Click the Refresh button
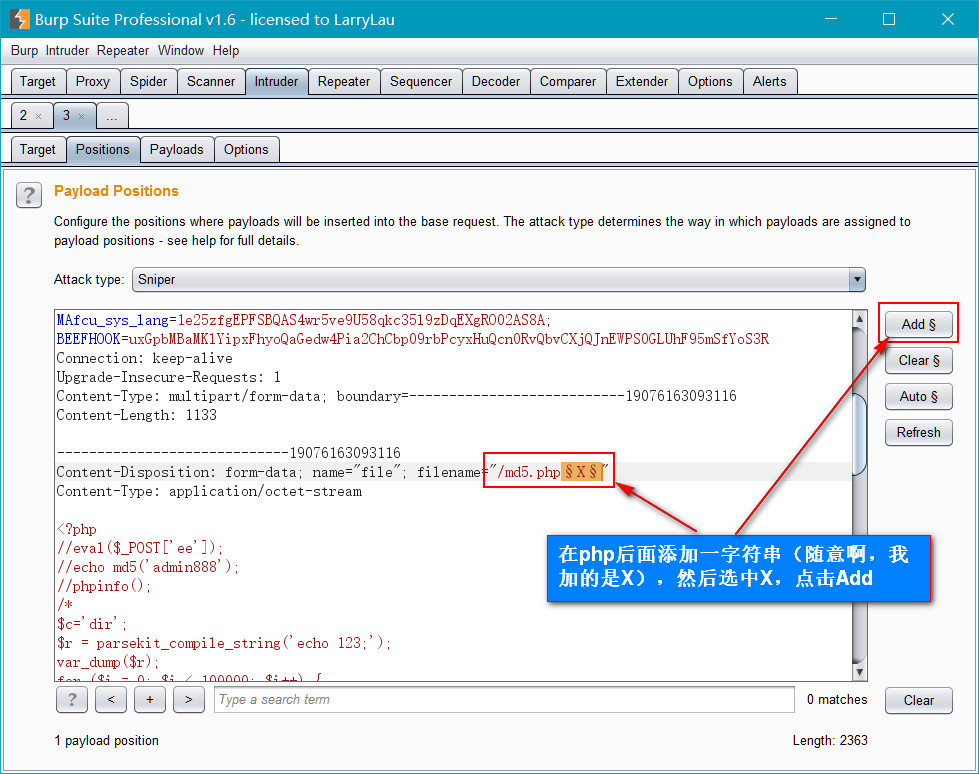This screenshot has width=979, height=774. 918,433
